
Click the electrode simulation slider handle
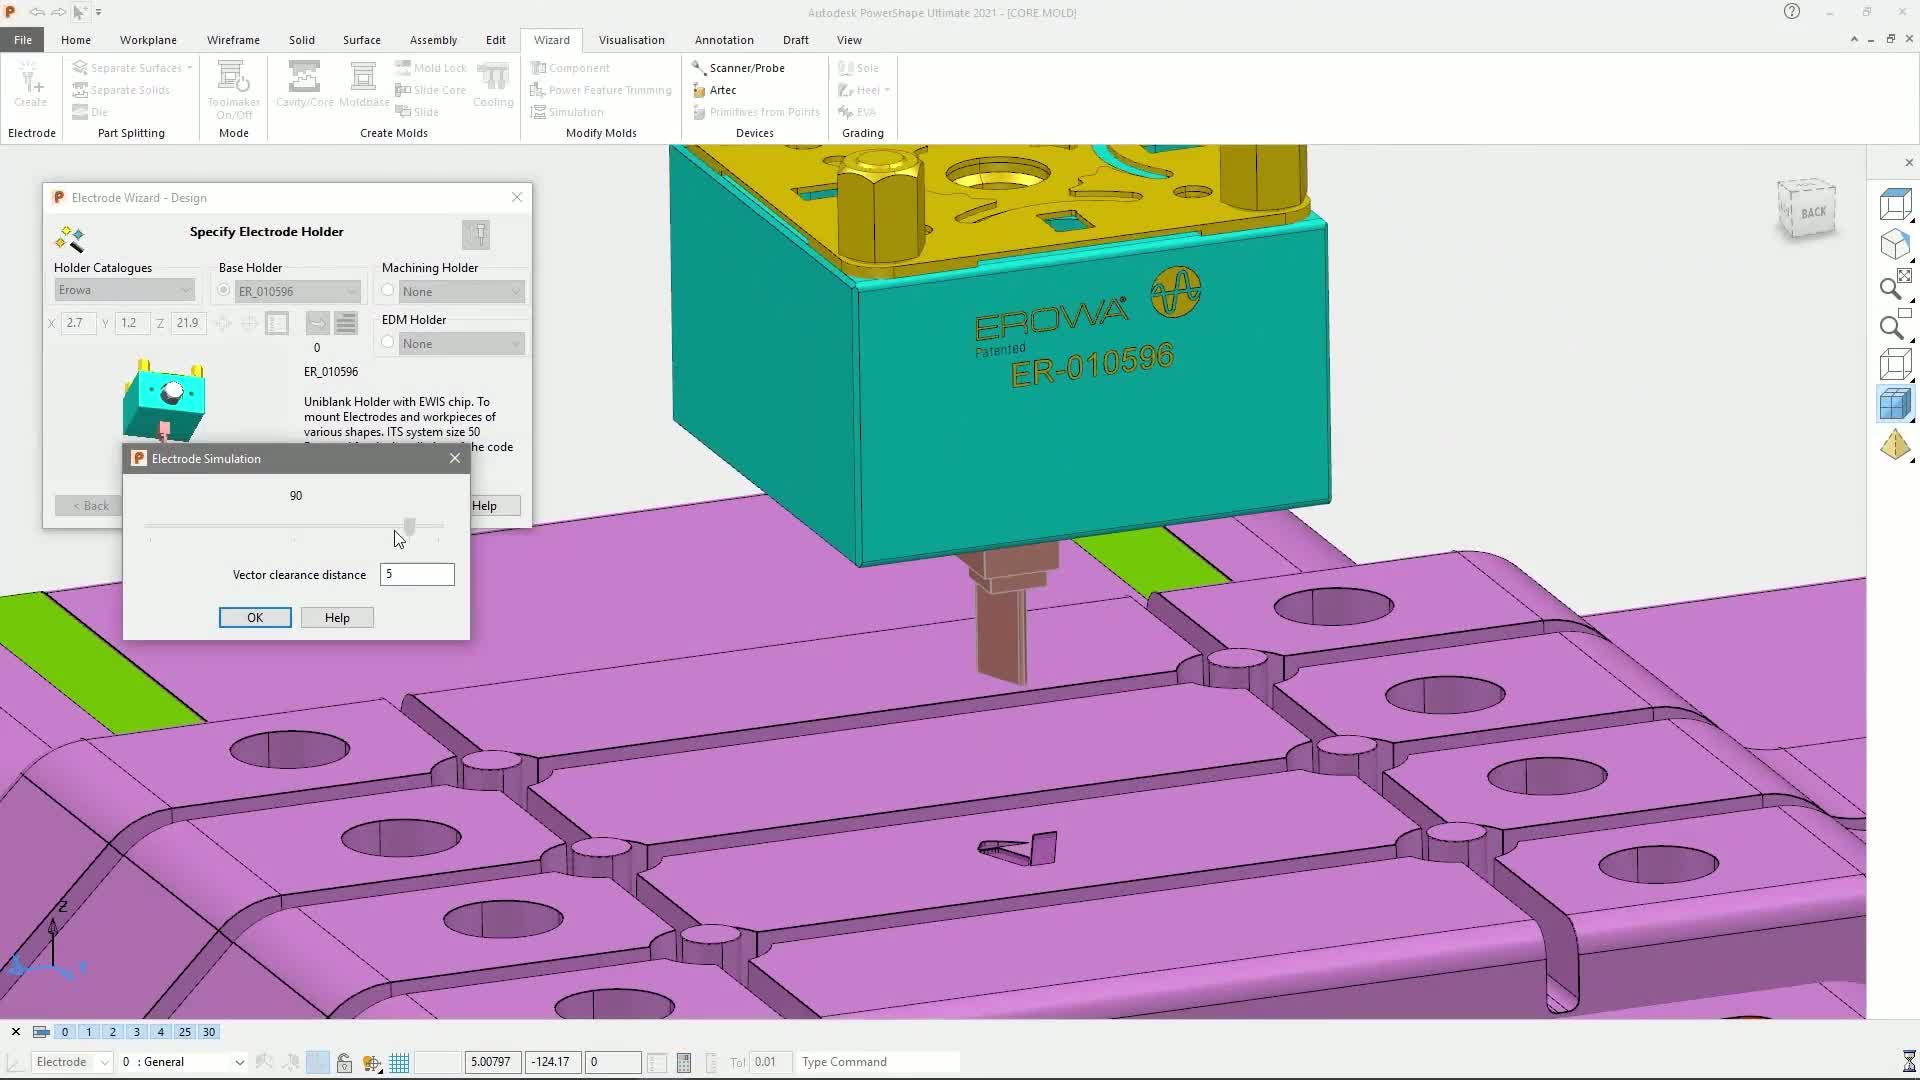pyautogui.click(x=409, y=526)
